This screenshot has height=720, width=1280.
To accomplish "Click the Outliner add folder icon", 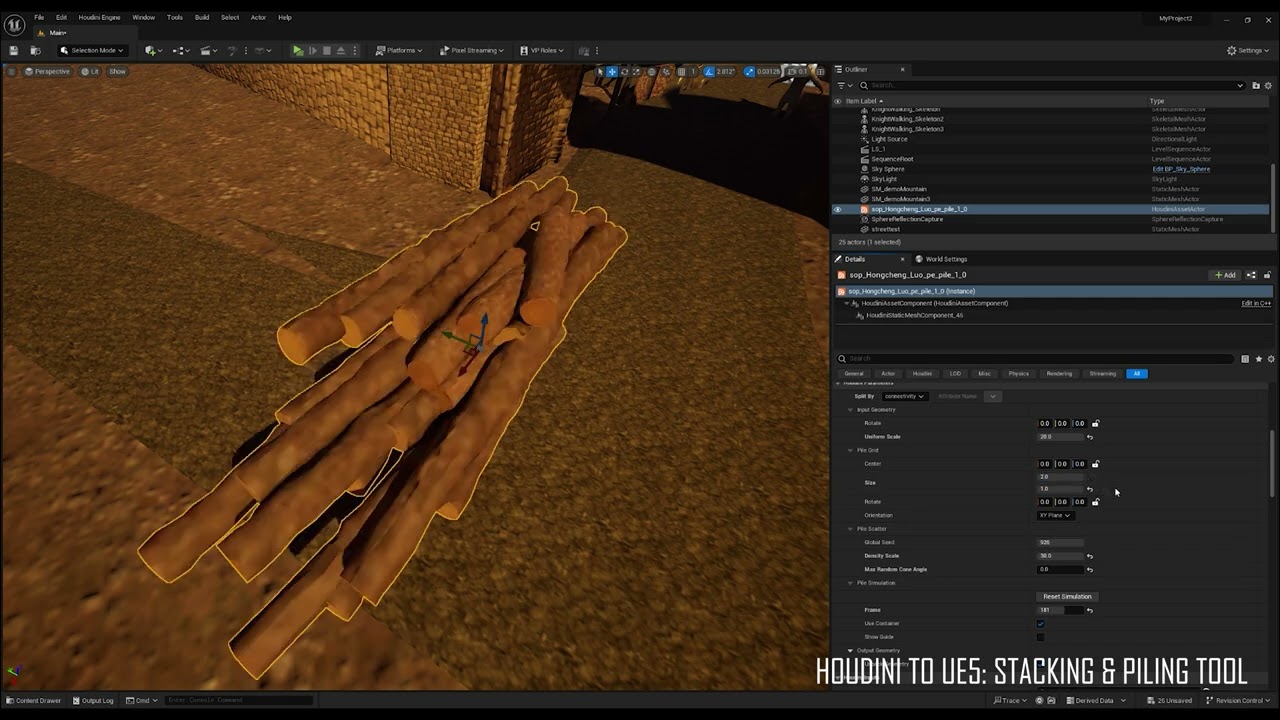I will pos(1254,85).
